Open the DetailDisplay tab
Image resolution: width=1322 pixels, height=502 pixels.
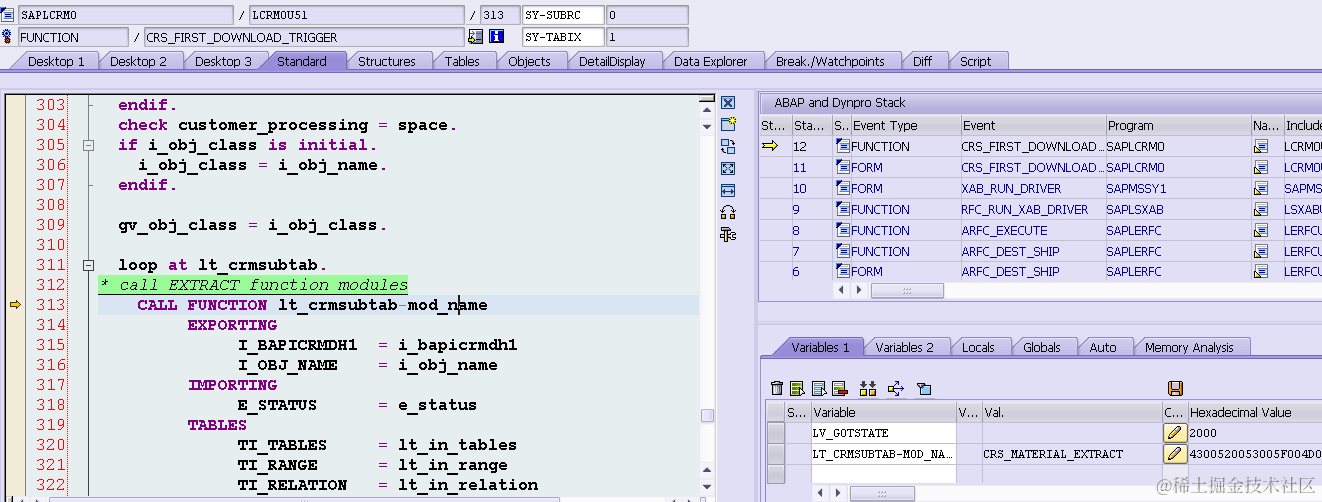point(612,61)
